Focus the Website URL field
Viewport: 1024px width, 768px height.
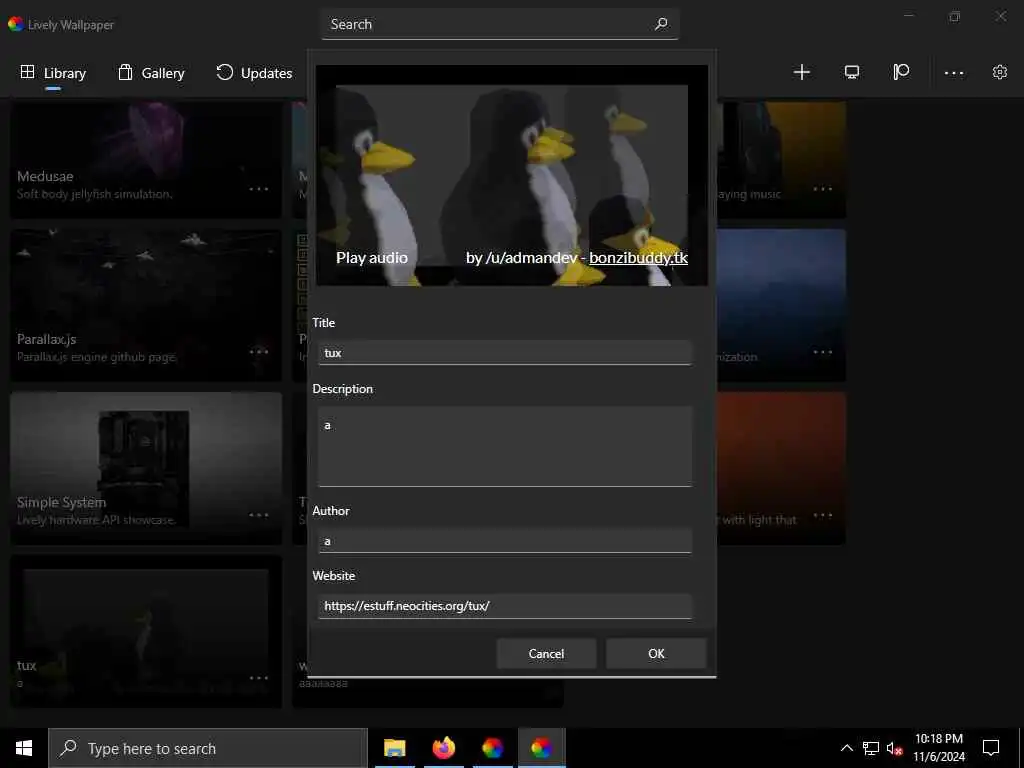[504, 606]
